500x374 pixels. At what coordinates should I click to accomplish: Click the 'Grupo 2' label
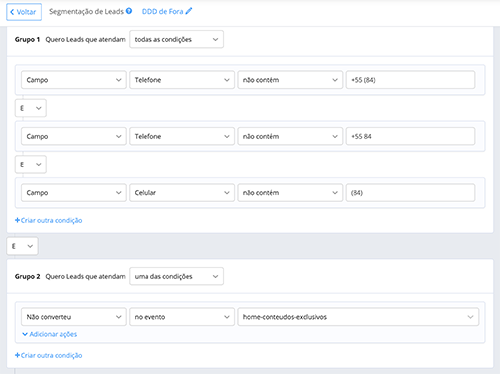(27, 276)
